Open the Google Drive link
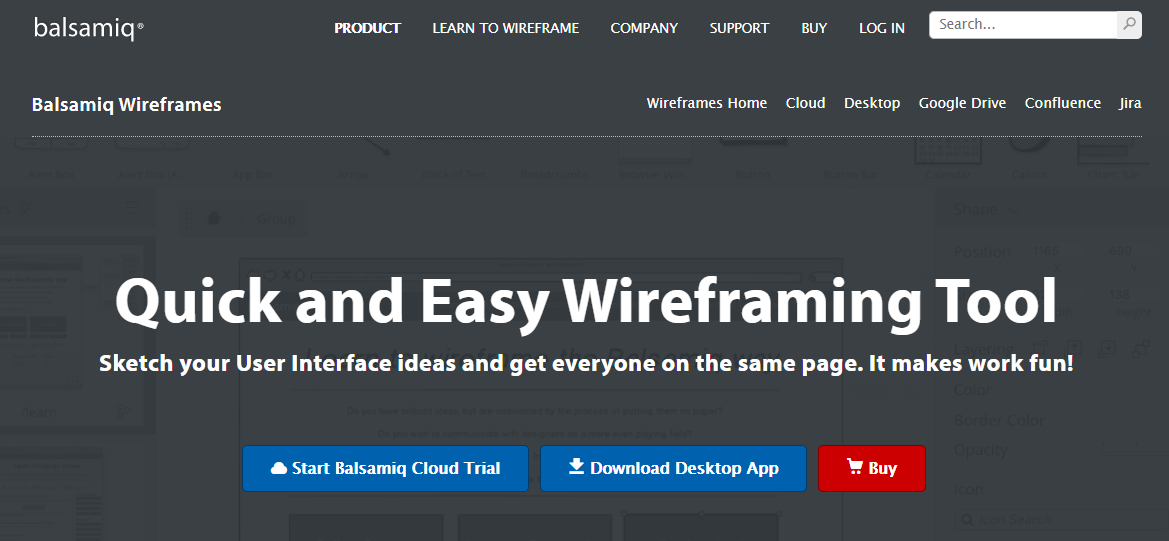 click(962, 104)
